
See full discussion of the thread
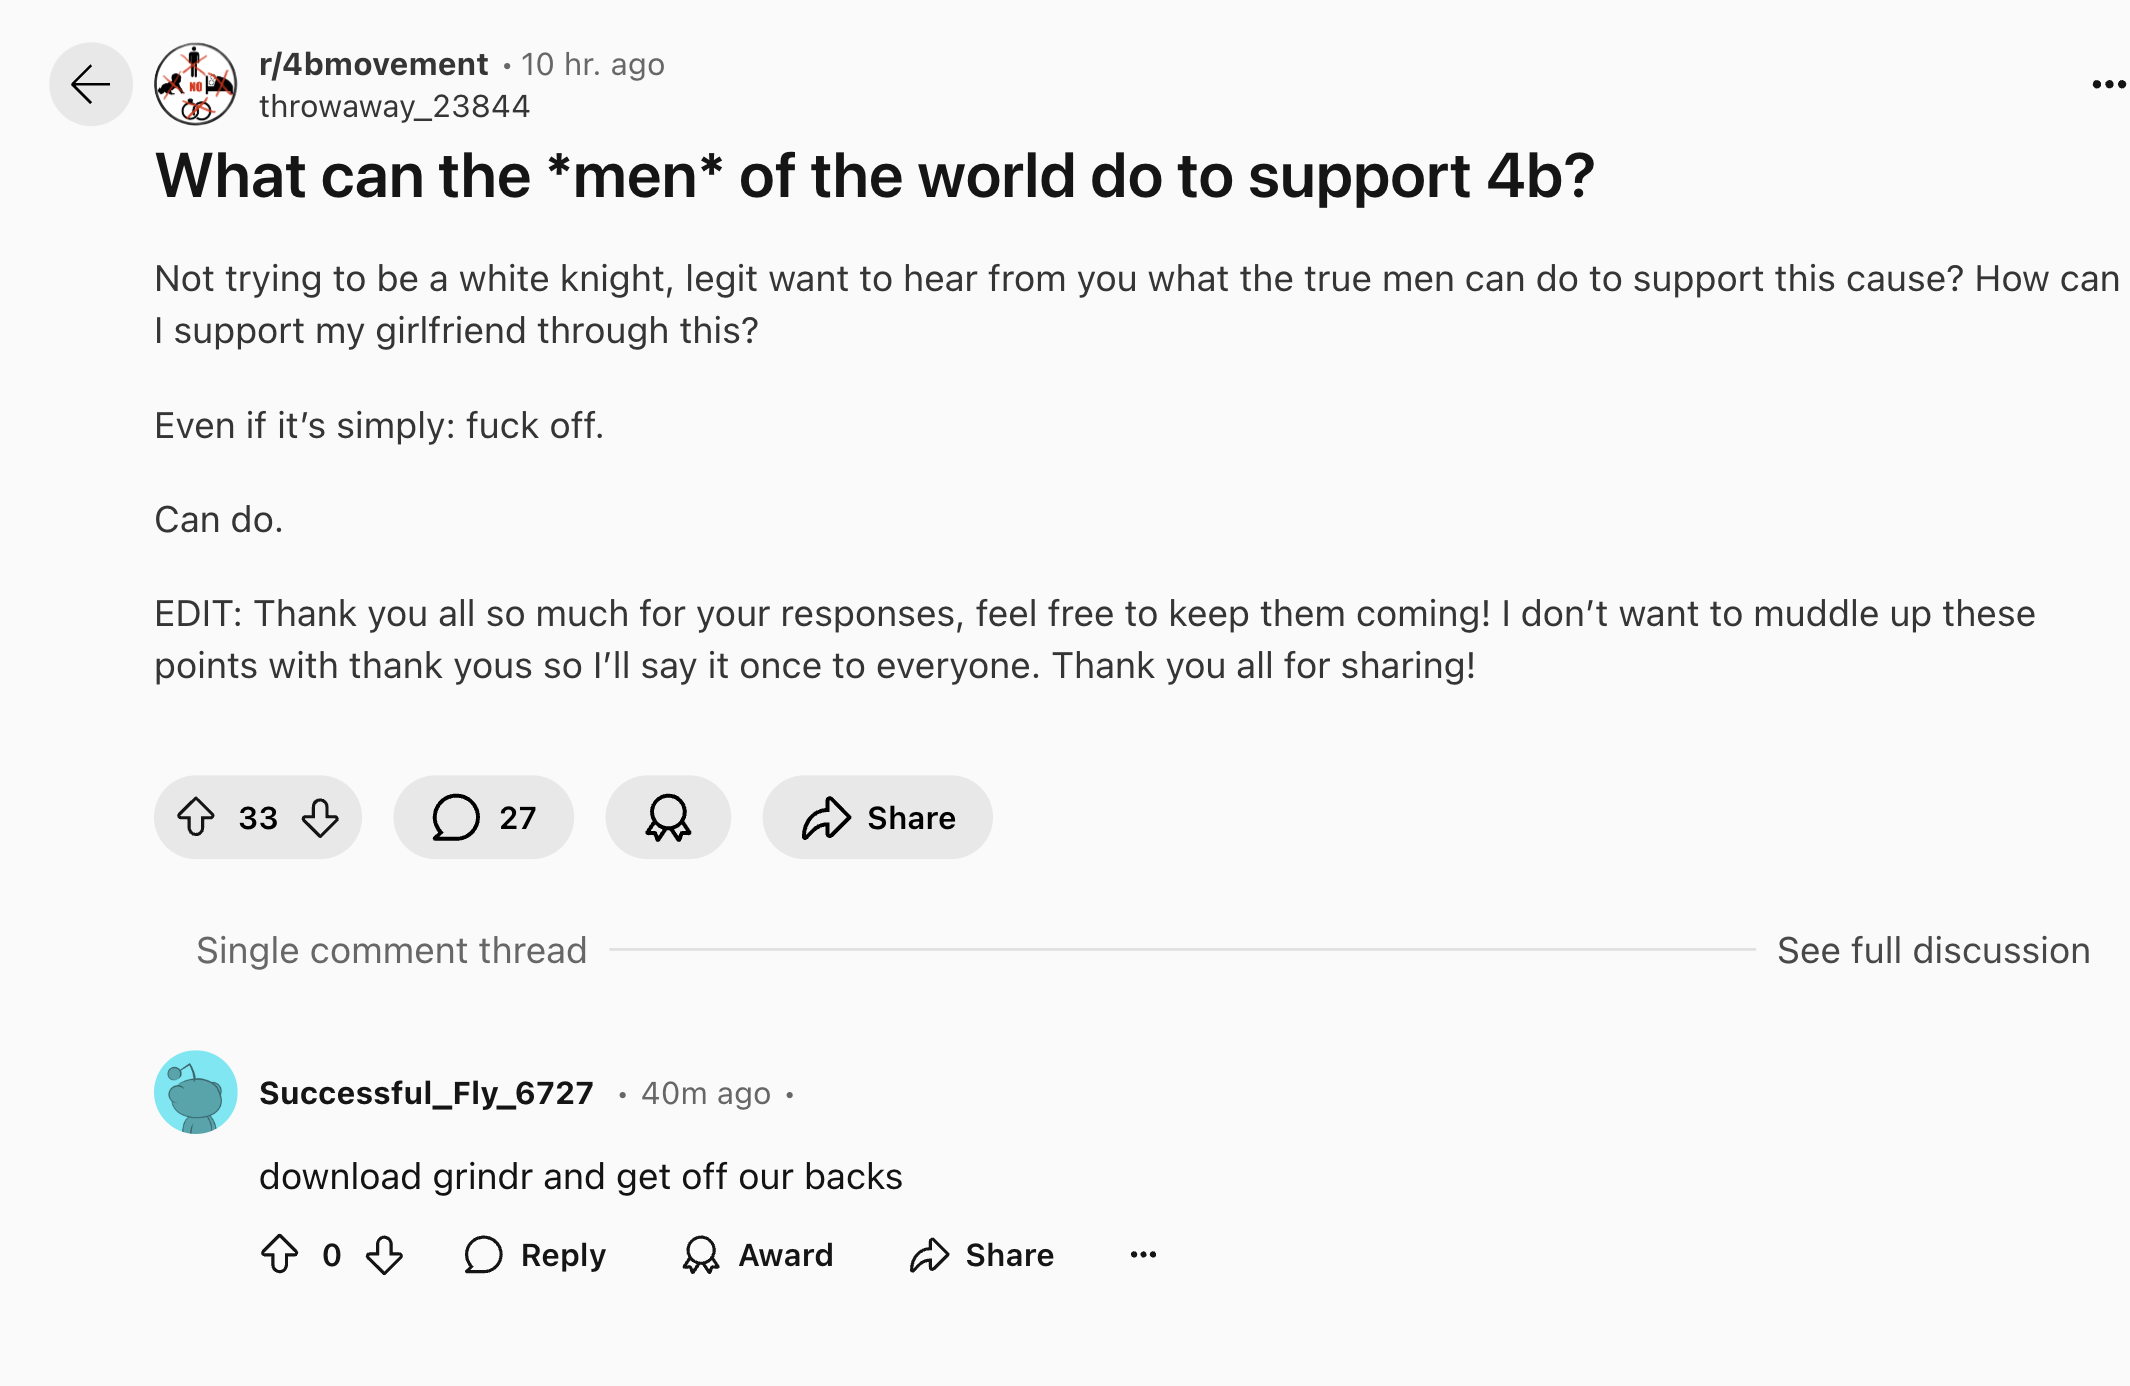(1933, 950)
